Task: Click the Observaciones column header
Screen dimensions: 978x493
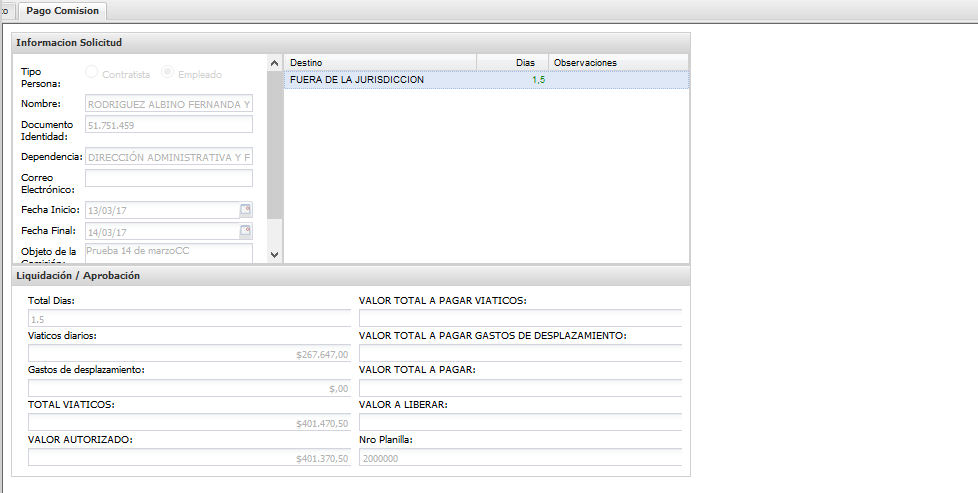Action: tap(618, 62)
